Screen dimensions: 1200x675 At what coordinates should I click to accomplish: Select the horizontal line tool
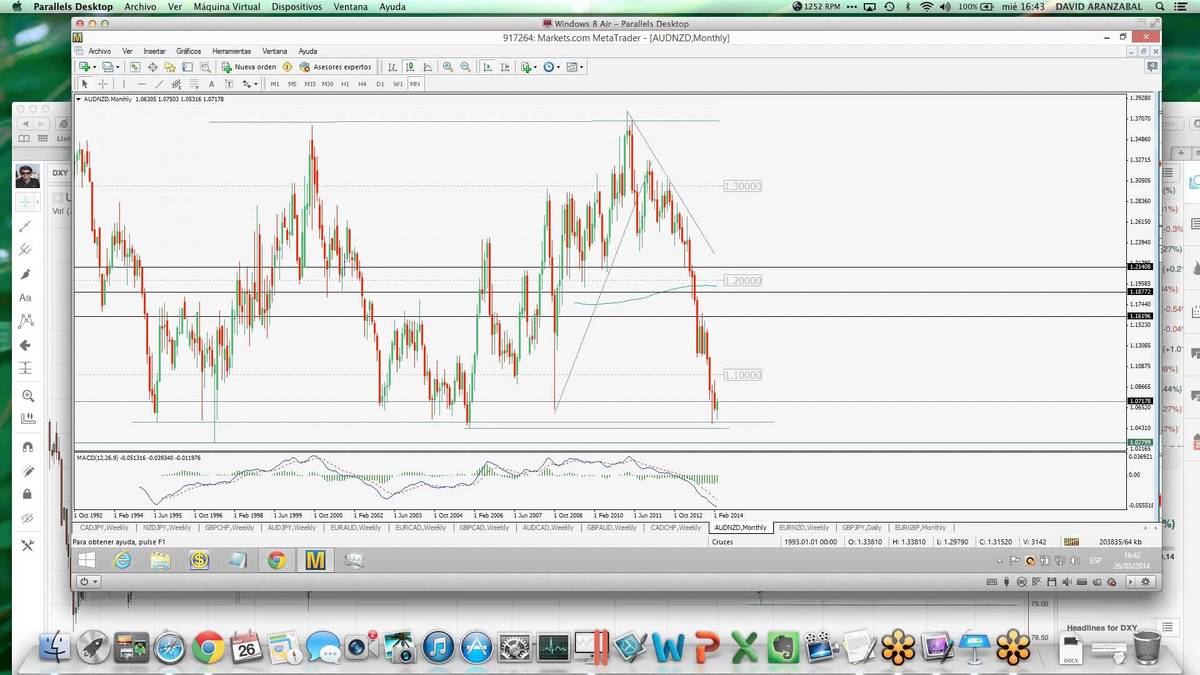click(x=143, y=84)
